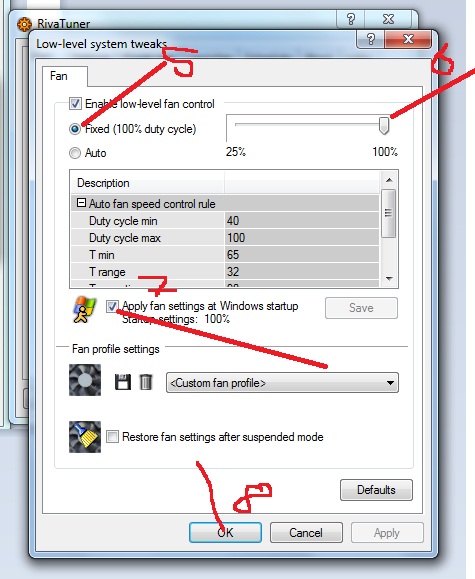Collapse the Auto fan speed control rule
Image resolution: width=475 pixels, height=579 pixels.
coord(81,203)
